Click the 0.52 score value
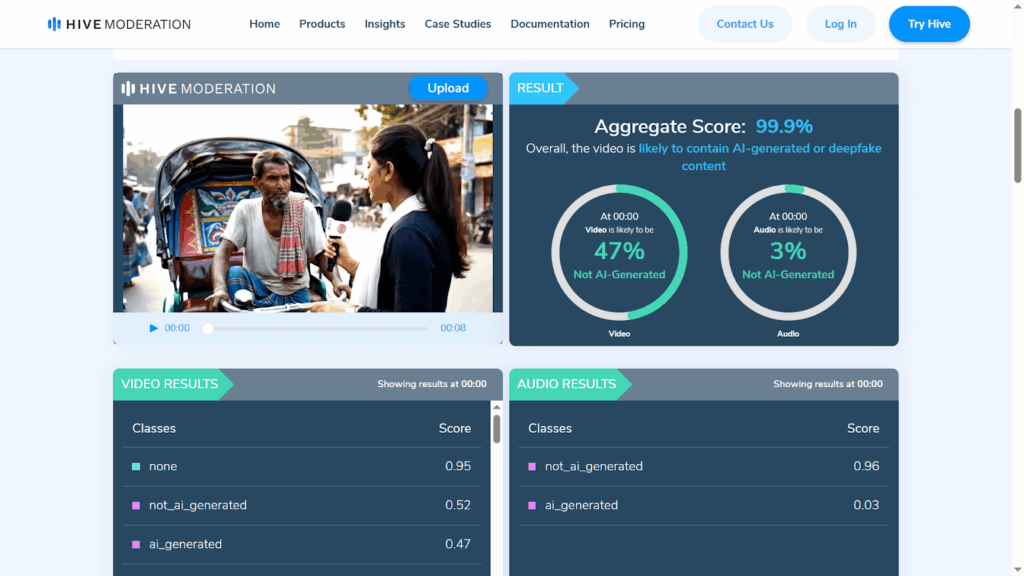 coord(458,505)
